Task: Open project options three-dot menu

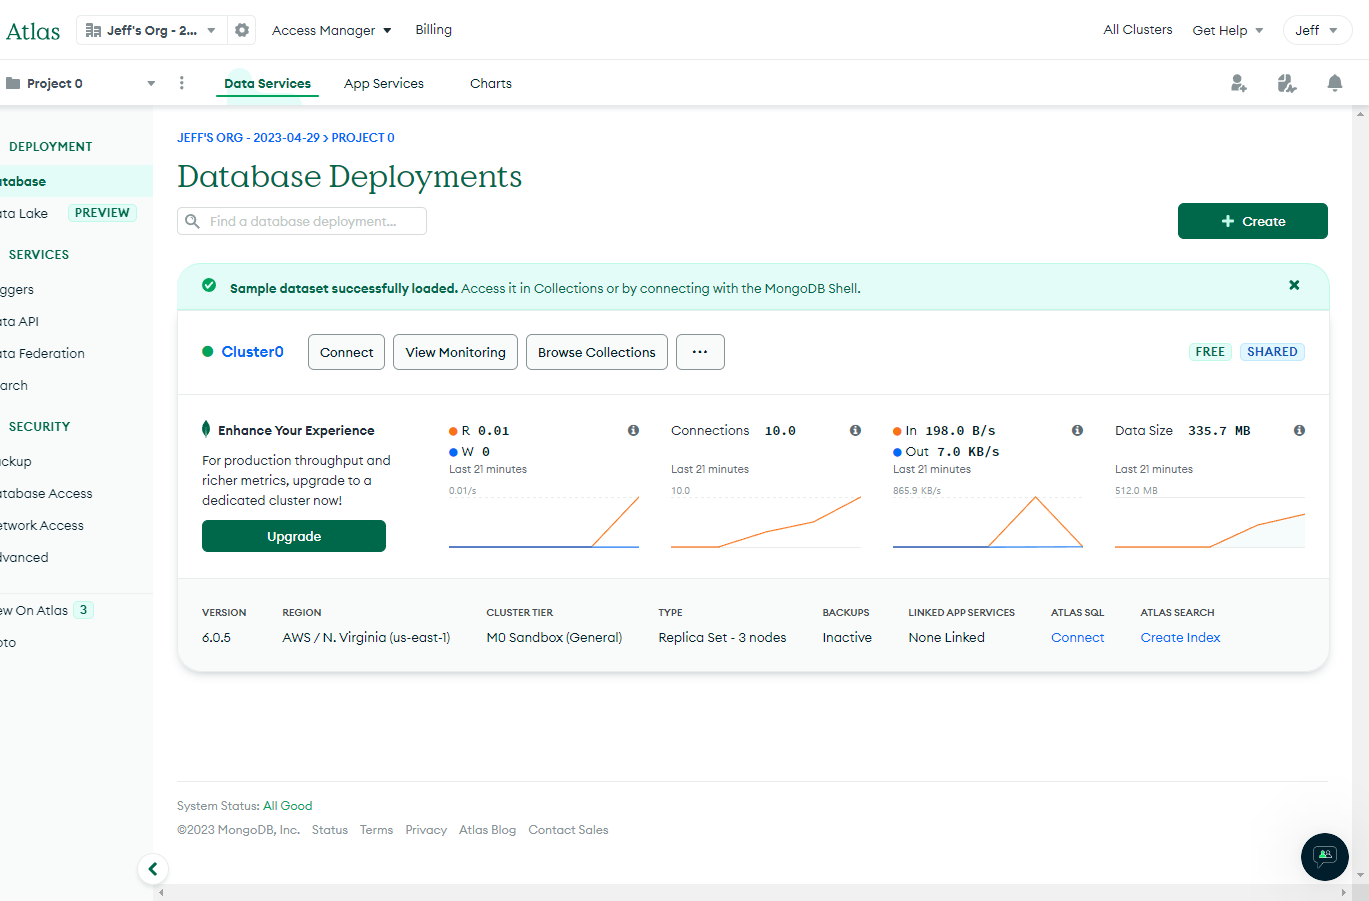Action: click(x=181, y=83)
